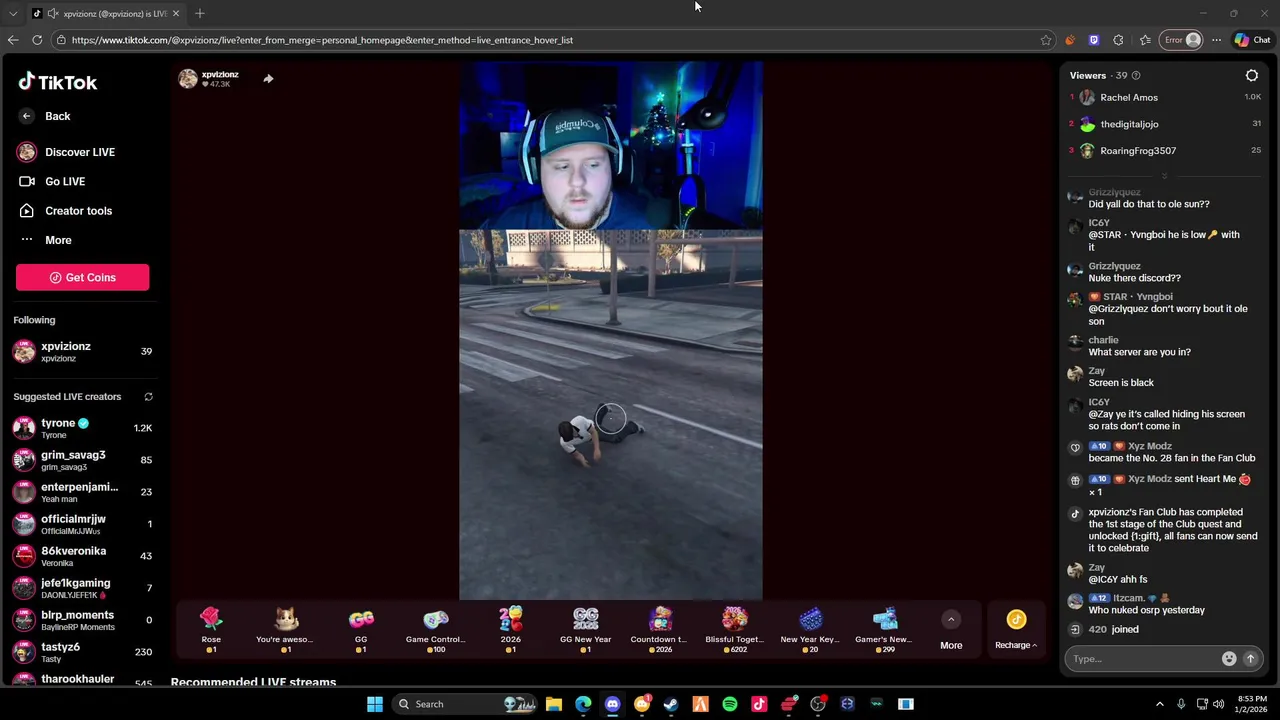
Task: Open xpvizionz in Following list
Action: (82, 351)
